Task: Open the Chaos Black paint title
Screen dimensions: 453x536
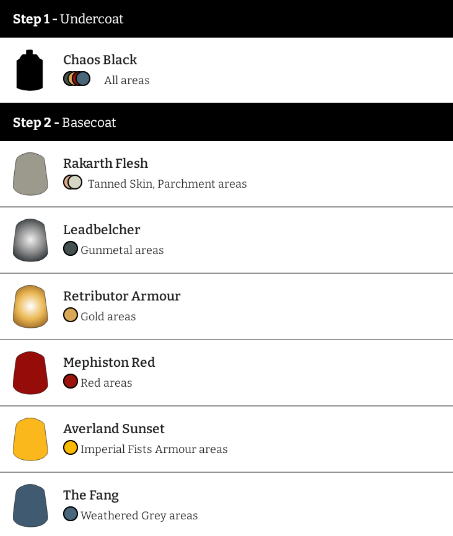Action: (100, 59)
